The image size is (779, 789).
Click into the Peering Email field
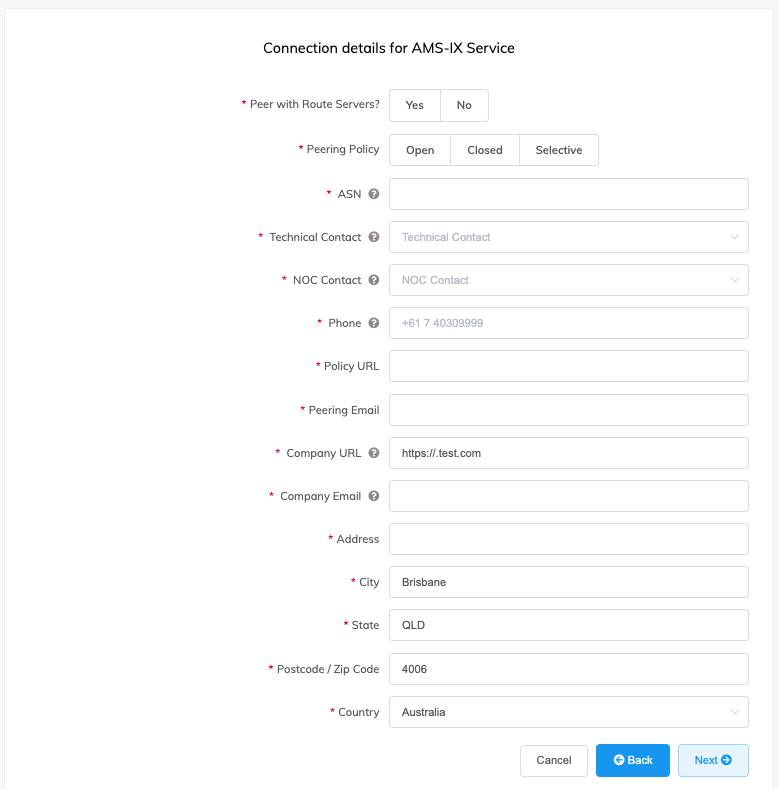tap(568, 410)
